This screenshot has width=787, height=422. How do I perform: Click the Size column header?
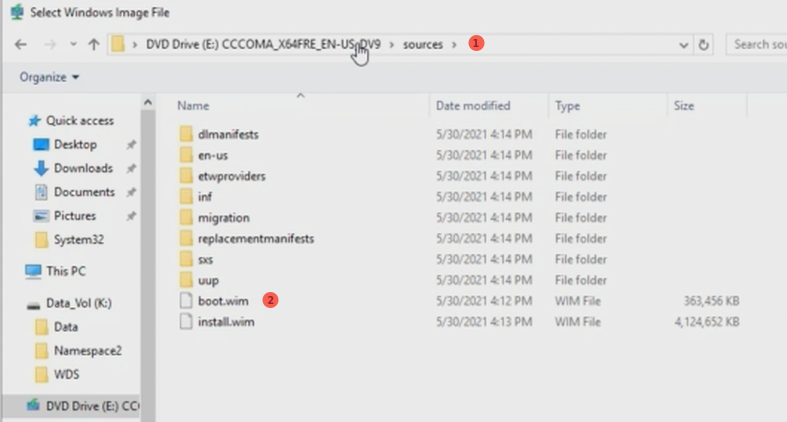[x=684, y=105]
